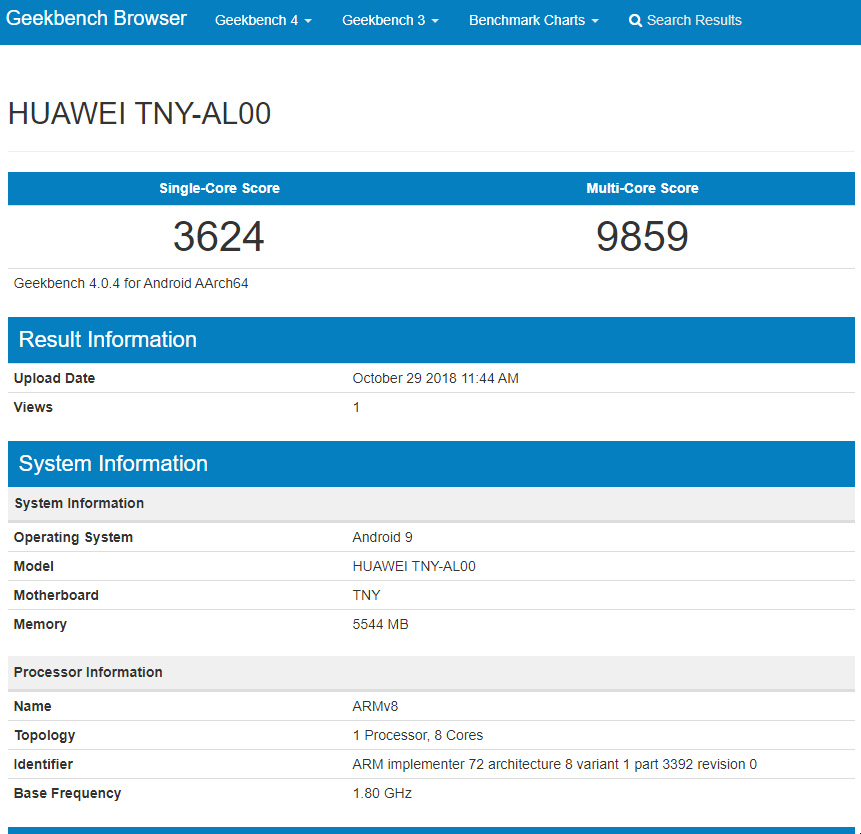Click the Topology label
Viewport: 861px width, 834px height.
click(x=44, y=736)
